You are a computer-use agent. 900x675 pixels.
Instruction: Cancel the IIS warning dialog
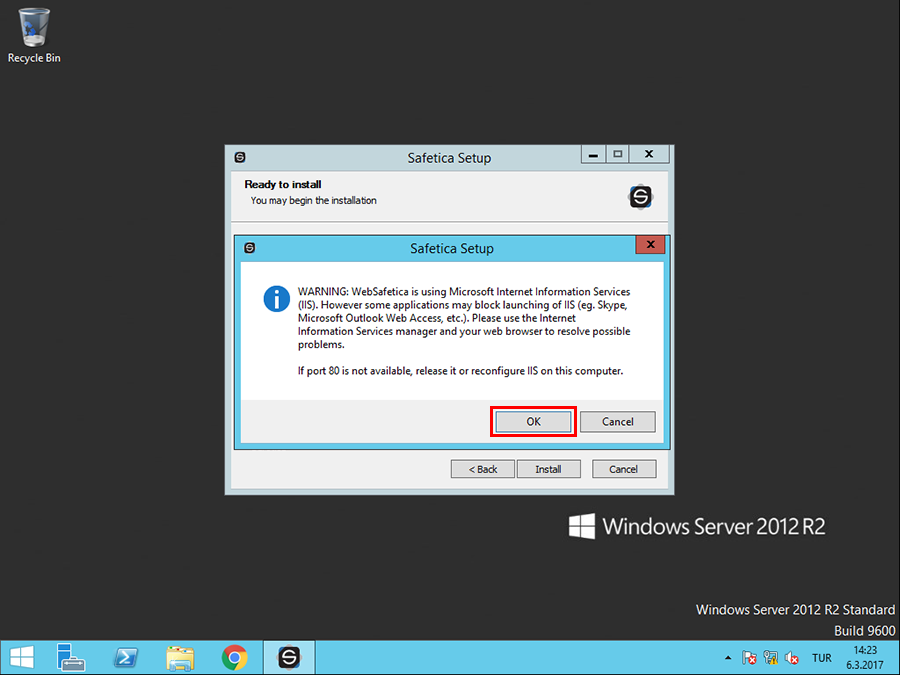(x=618, y=422)
